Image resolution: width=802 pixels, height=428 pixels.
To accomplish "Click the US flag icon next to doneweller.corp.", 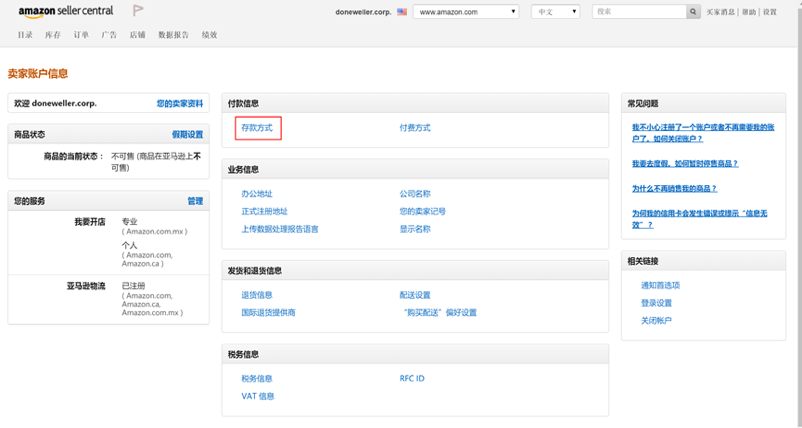I will click(x=402, y=12).
